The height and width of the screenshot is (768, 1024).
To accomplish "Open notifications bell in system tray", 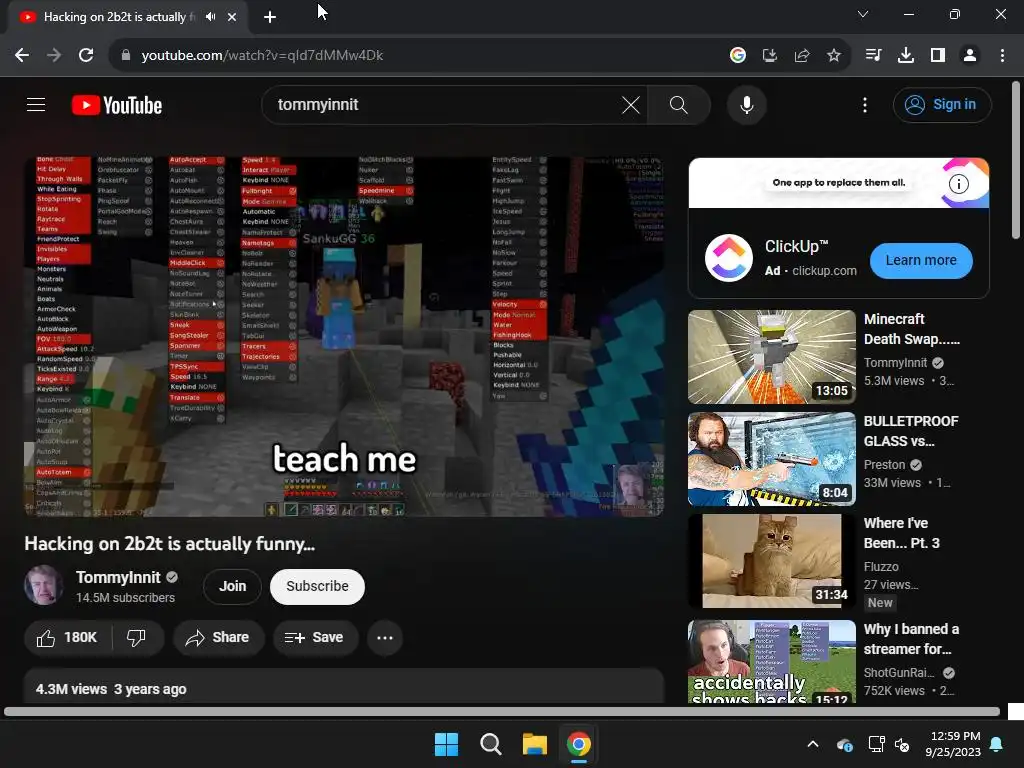I will tap(997, 744).
